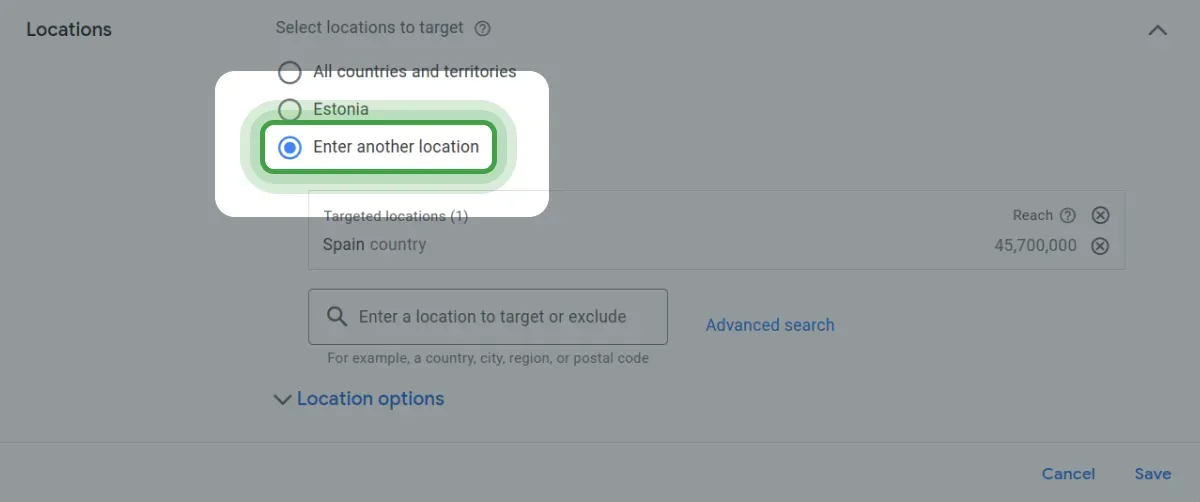The height and width of the screenshot is (502, 1200).
Task: Select 'All countries and territories' radio option
Action: (289, 72)
